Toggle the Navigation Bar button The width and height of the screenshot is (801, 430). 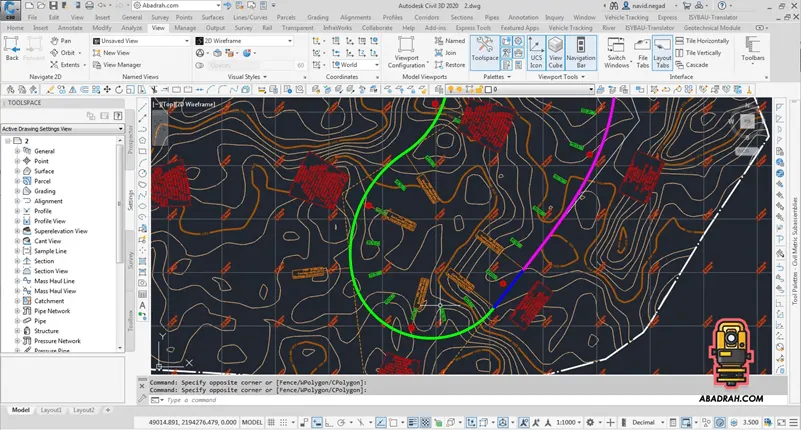[x=581, y=51]
